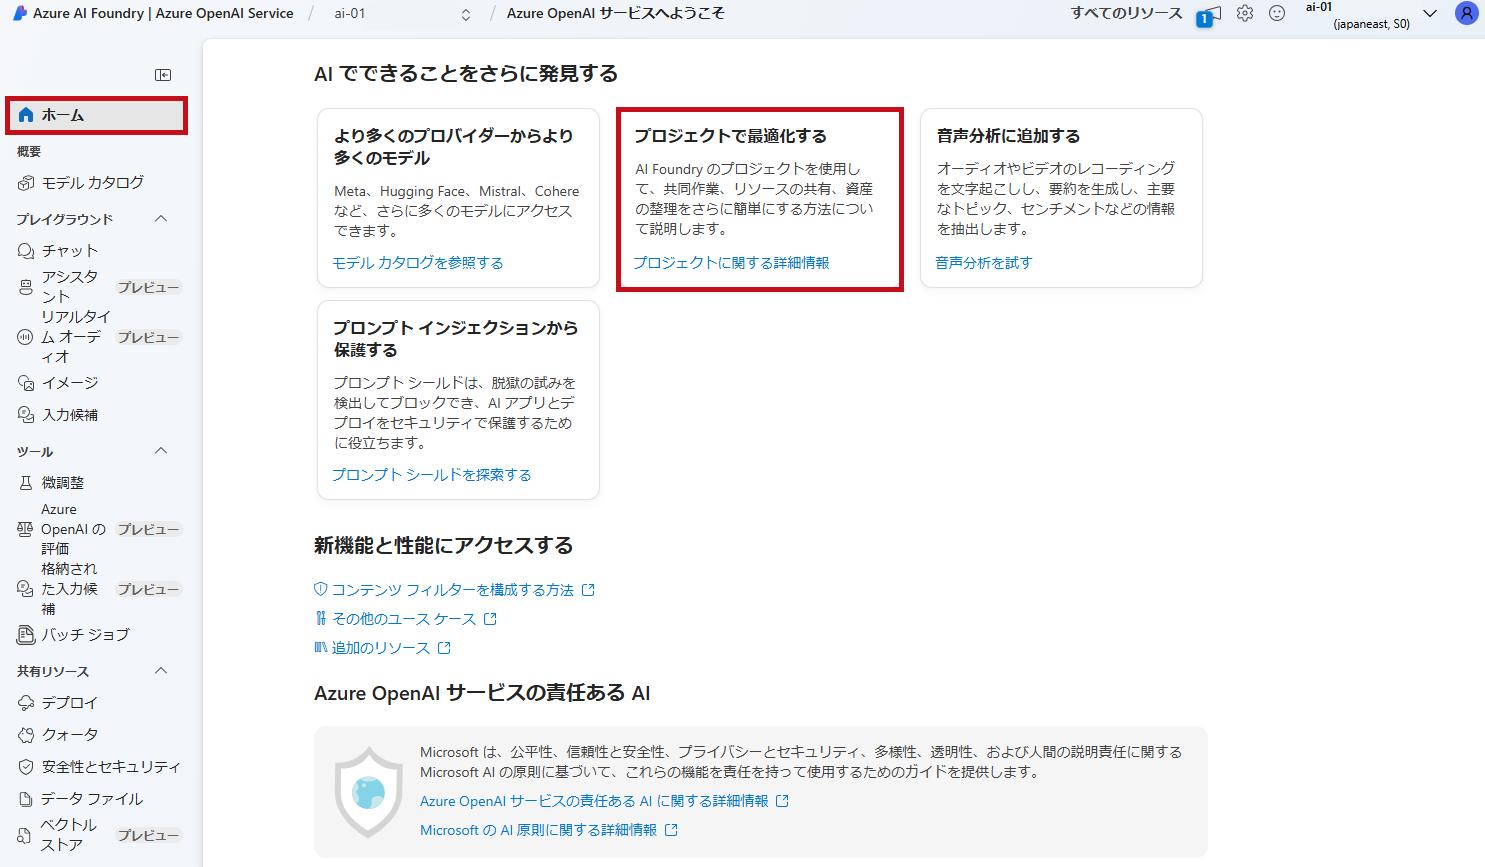Click the 格納された入力候補 icon
This screenshot has width=1485, height=867.
(x=26, y=589)
